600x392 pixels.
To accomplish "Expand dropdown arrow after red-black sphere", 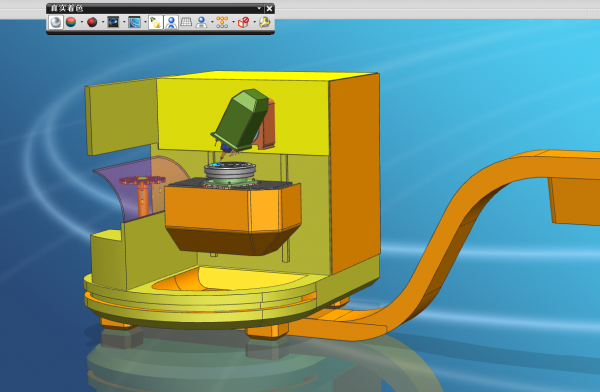I will coord(103,22).
